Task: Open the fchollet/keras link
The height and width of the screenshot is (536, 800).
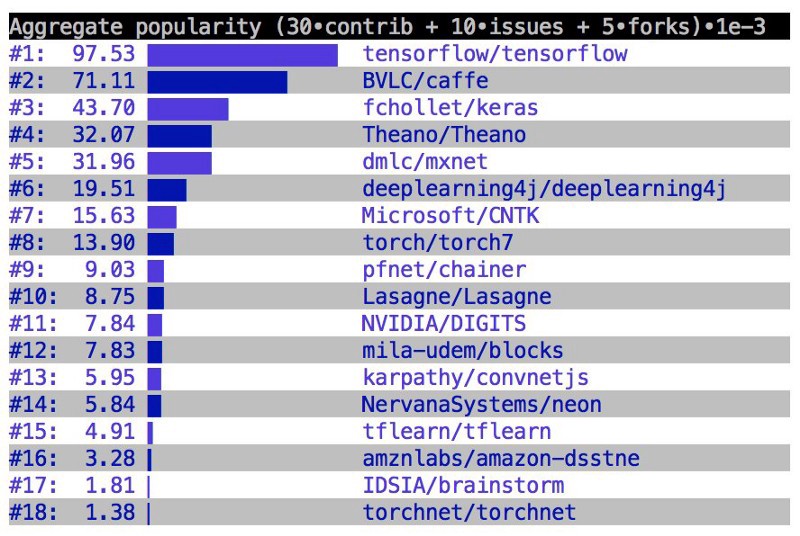Action: tap(450, 108)
